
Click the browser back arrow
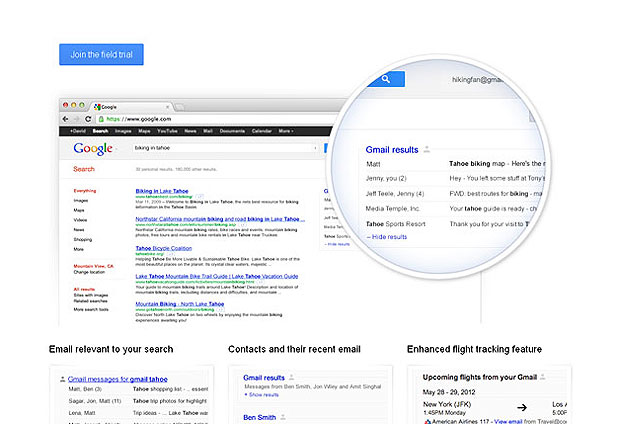[68, 118]
